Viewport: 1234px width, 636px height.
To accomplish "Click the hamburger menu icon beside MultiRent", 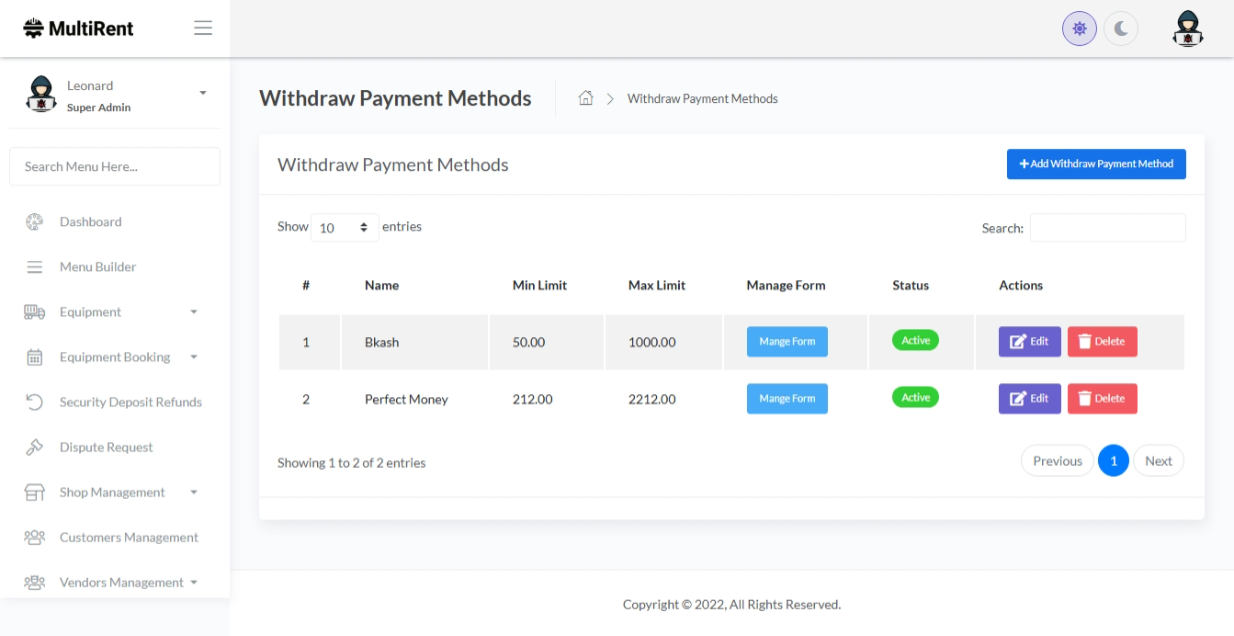I will (x=203, y=28).
